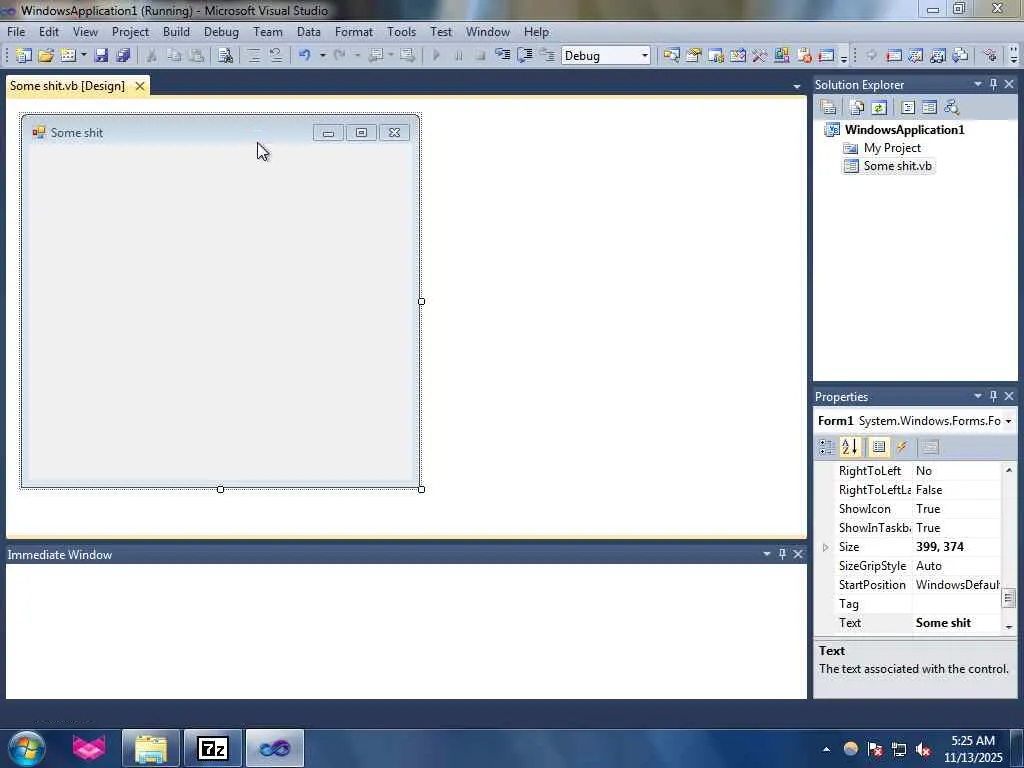Click the Uncomment Lines toolbar icon
The image size is (1024, 768).
pyautogui.click(x=276, y=56)
